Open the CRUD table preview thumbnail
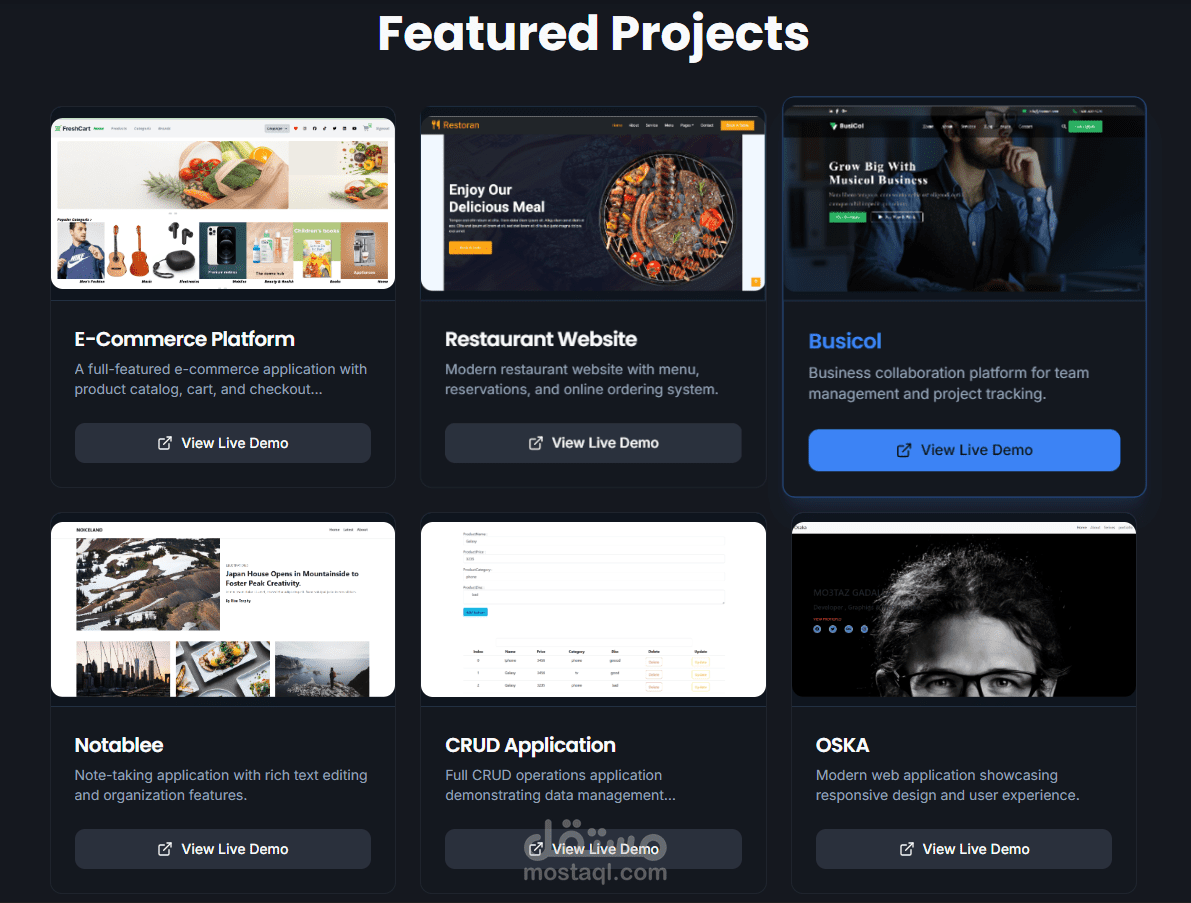The image size is (1191, 903). tap(593, 609)
